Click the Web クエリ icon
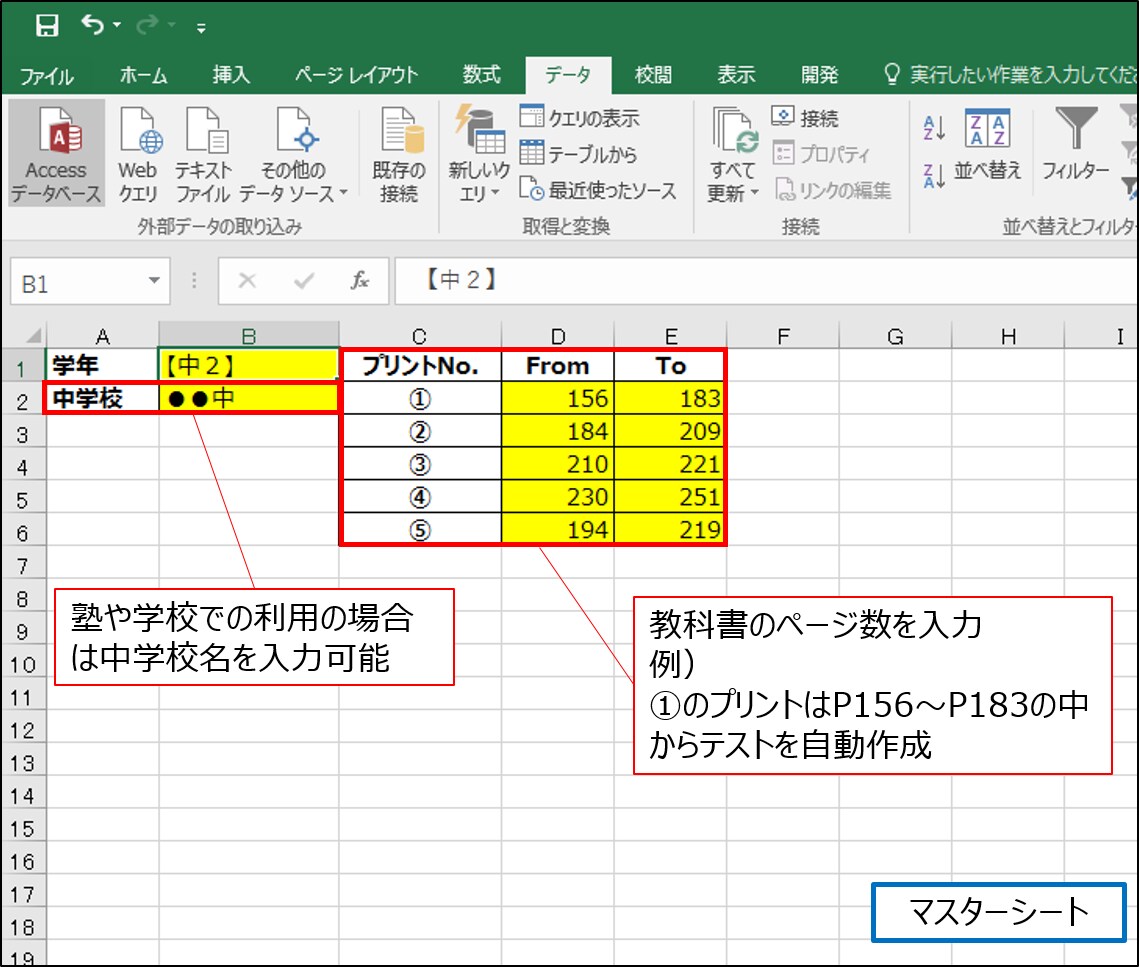The height and width of the screenshot is (967, 1139). tap(138, 153)
